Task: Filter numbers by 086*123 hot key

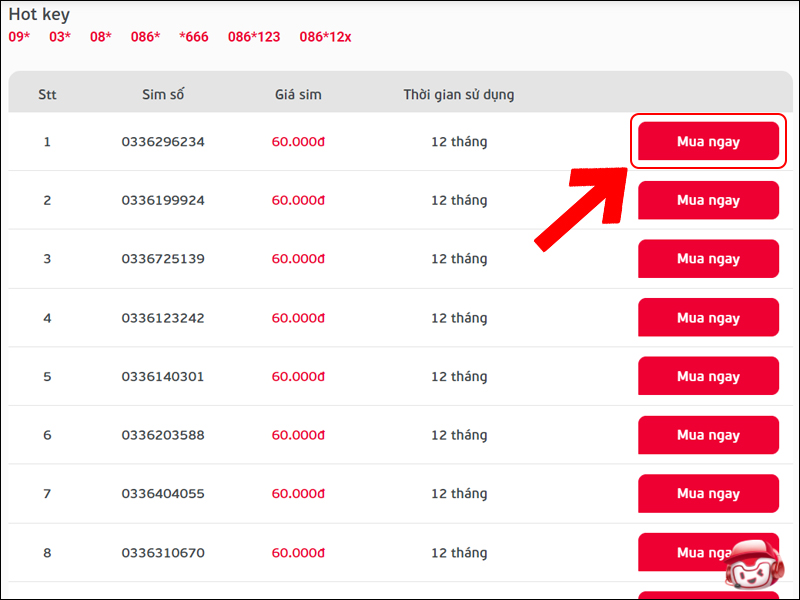Action: tap(254, 37)
